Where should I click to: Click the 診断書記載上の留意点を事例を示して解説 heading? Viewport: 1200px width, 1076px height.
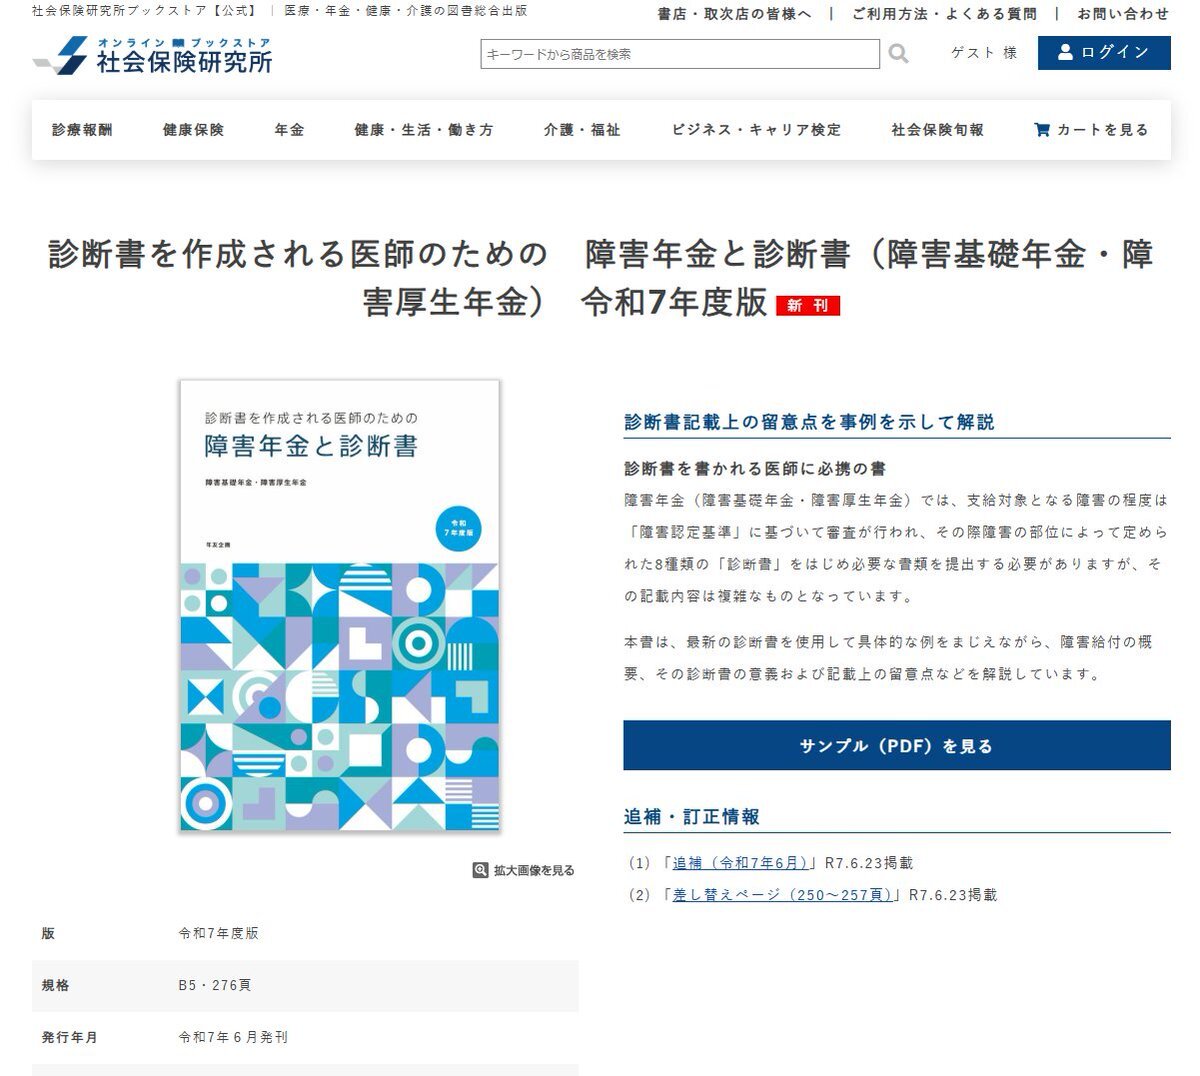810,422
